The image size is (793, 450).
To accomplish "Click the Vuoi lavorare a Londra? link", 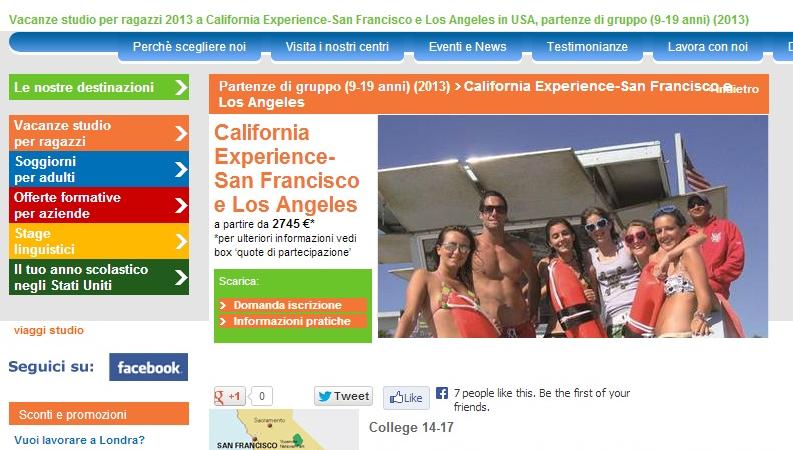I will 79,440.
